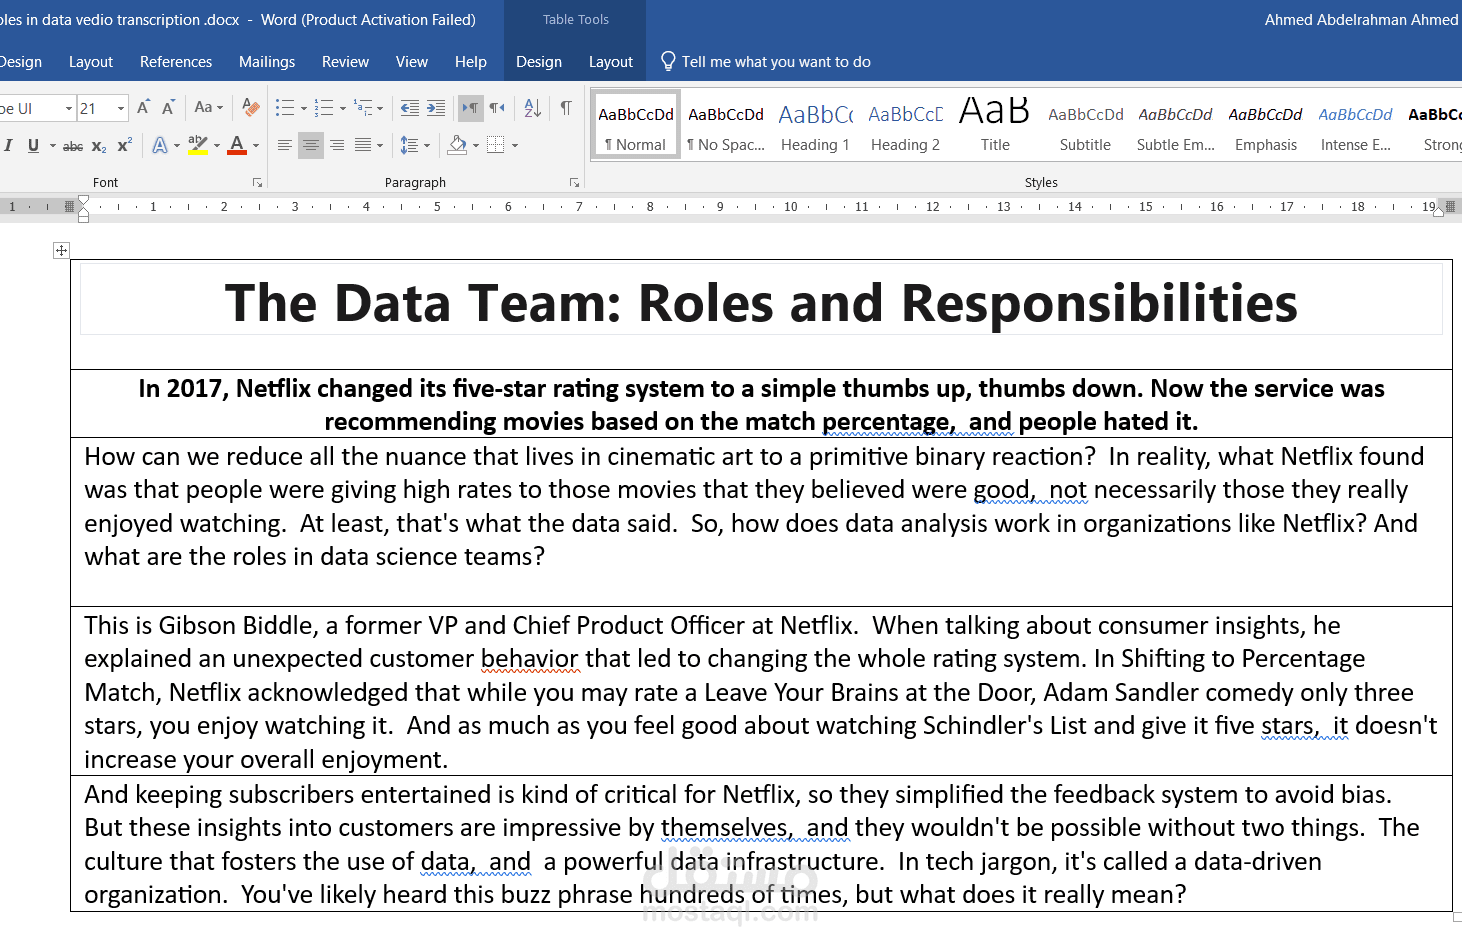The image size is (1462, 946).
Task: Open the Change Case dropdown
Action: coord(208,108)
